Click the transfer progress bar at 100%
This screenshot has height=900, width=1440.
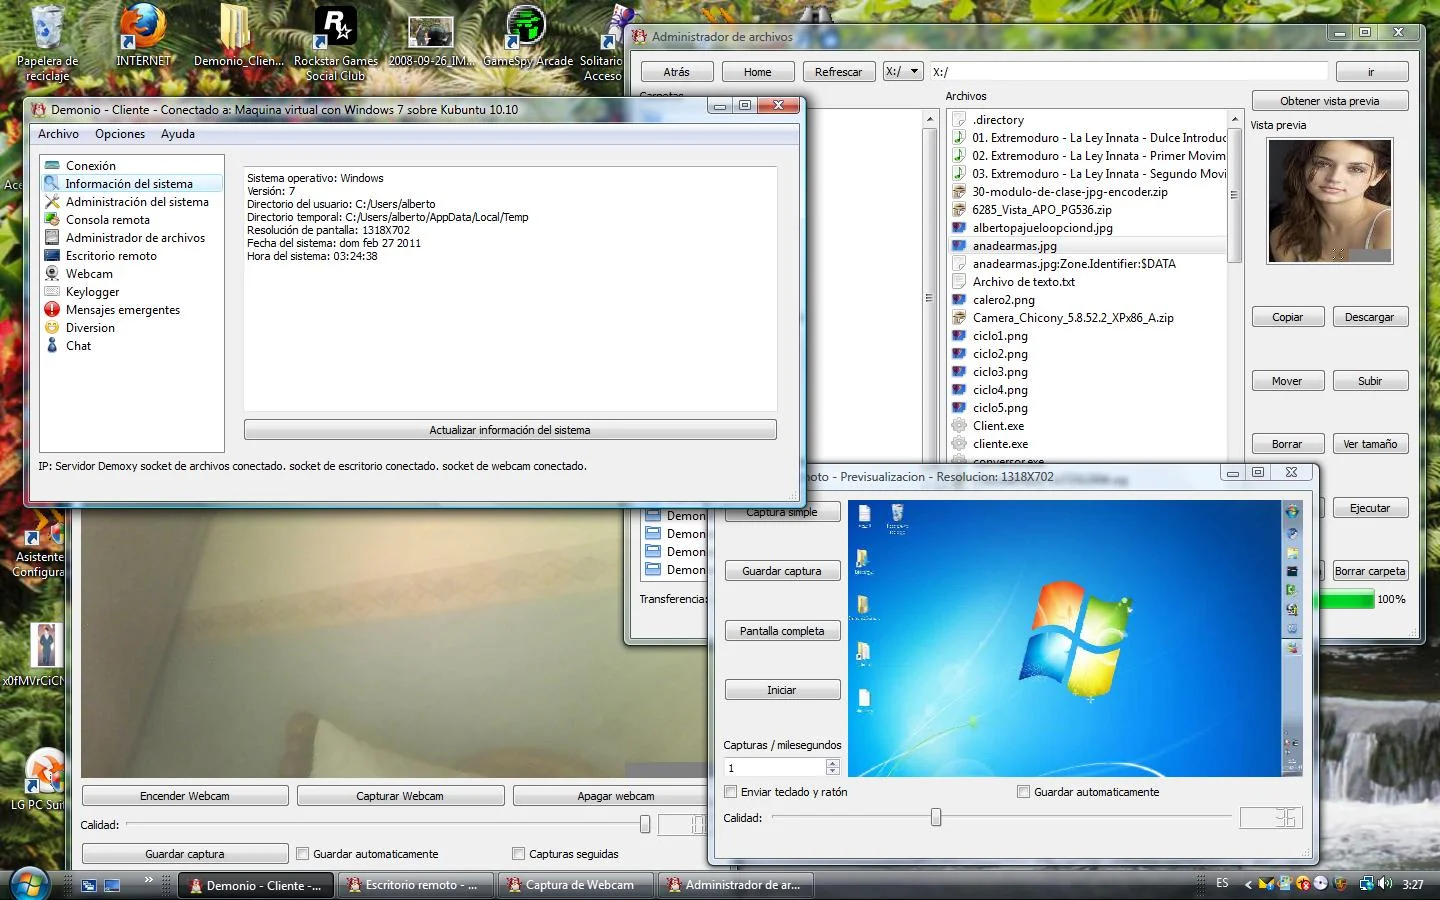[1346, 600]
